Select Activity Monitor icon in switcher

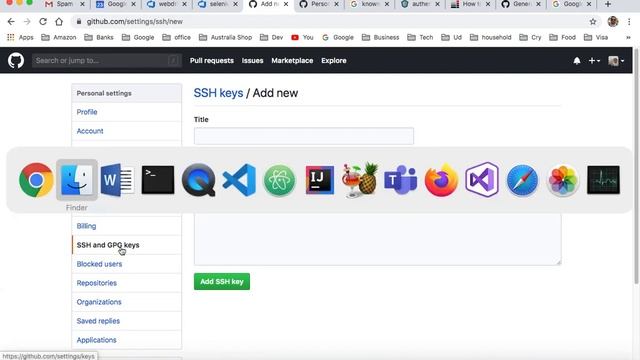tap(603, 180)
